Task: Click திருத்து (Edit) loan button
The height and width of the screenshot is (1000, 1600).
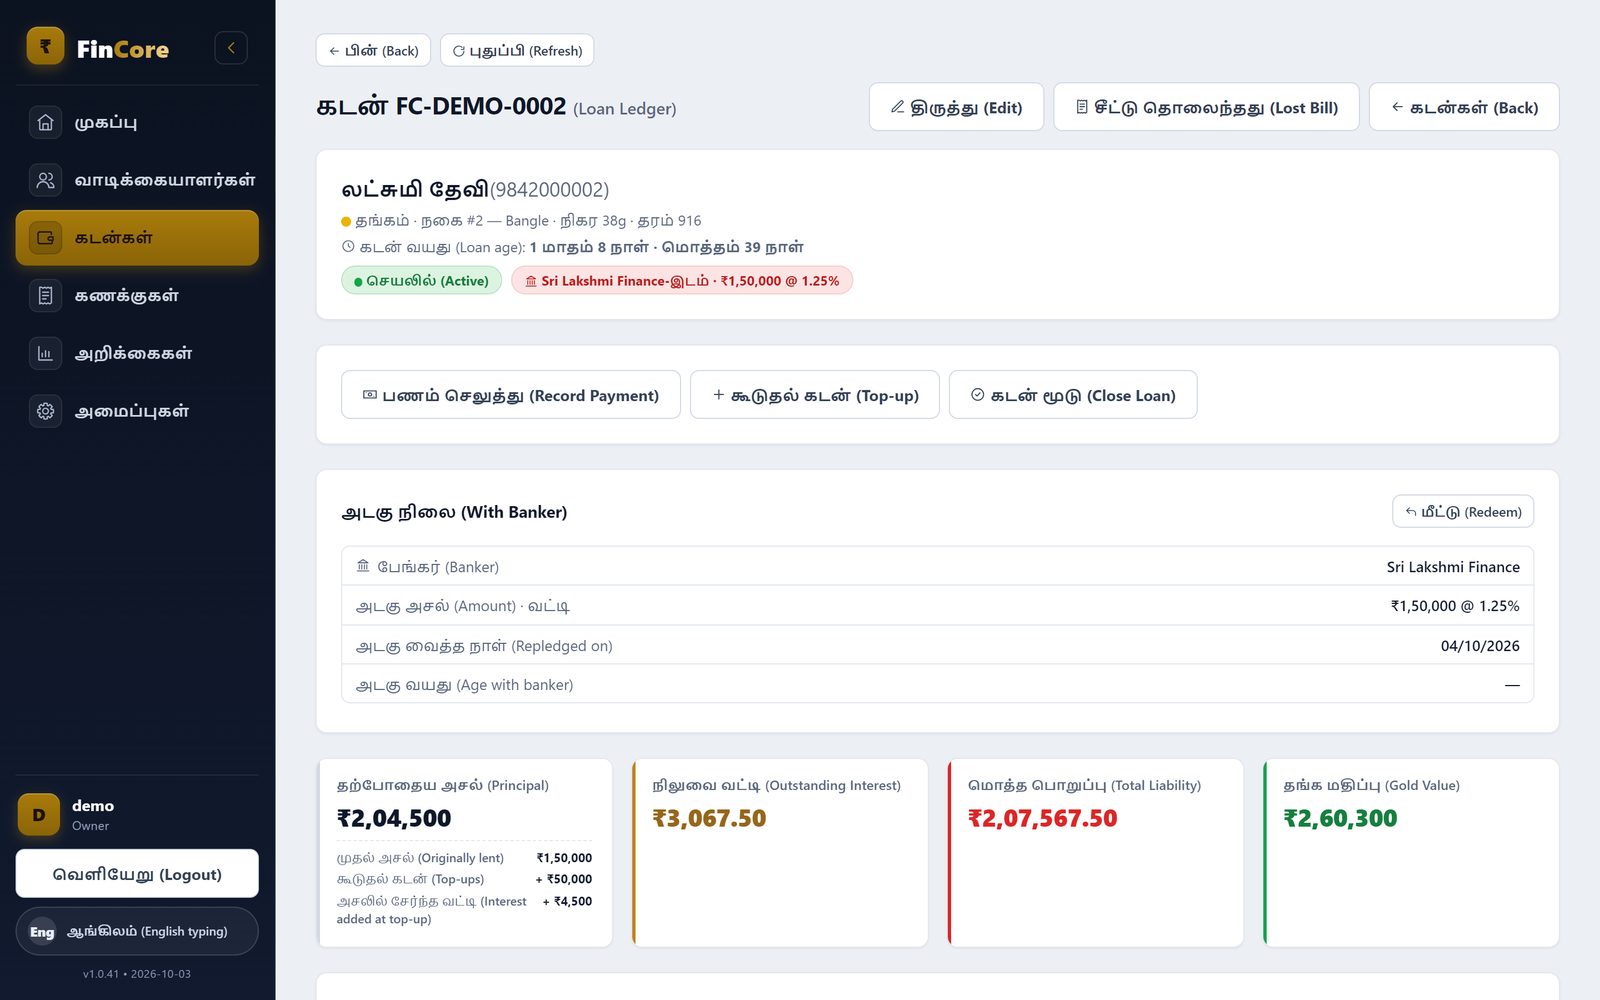Action: coord(956,107)
